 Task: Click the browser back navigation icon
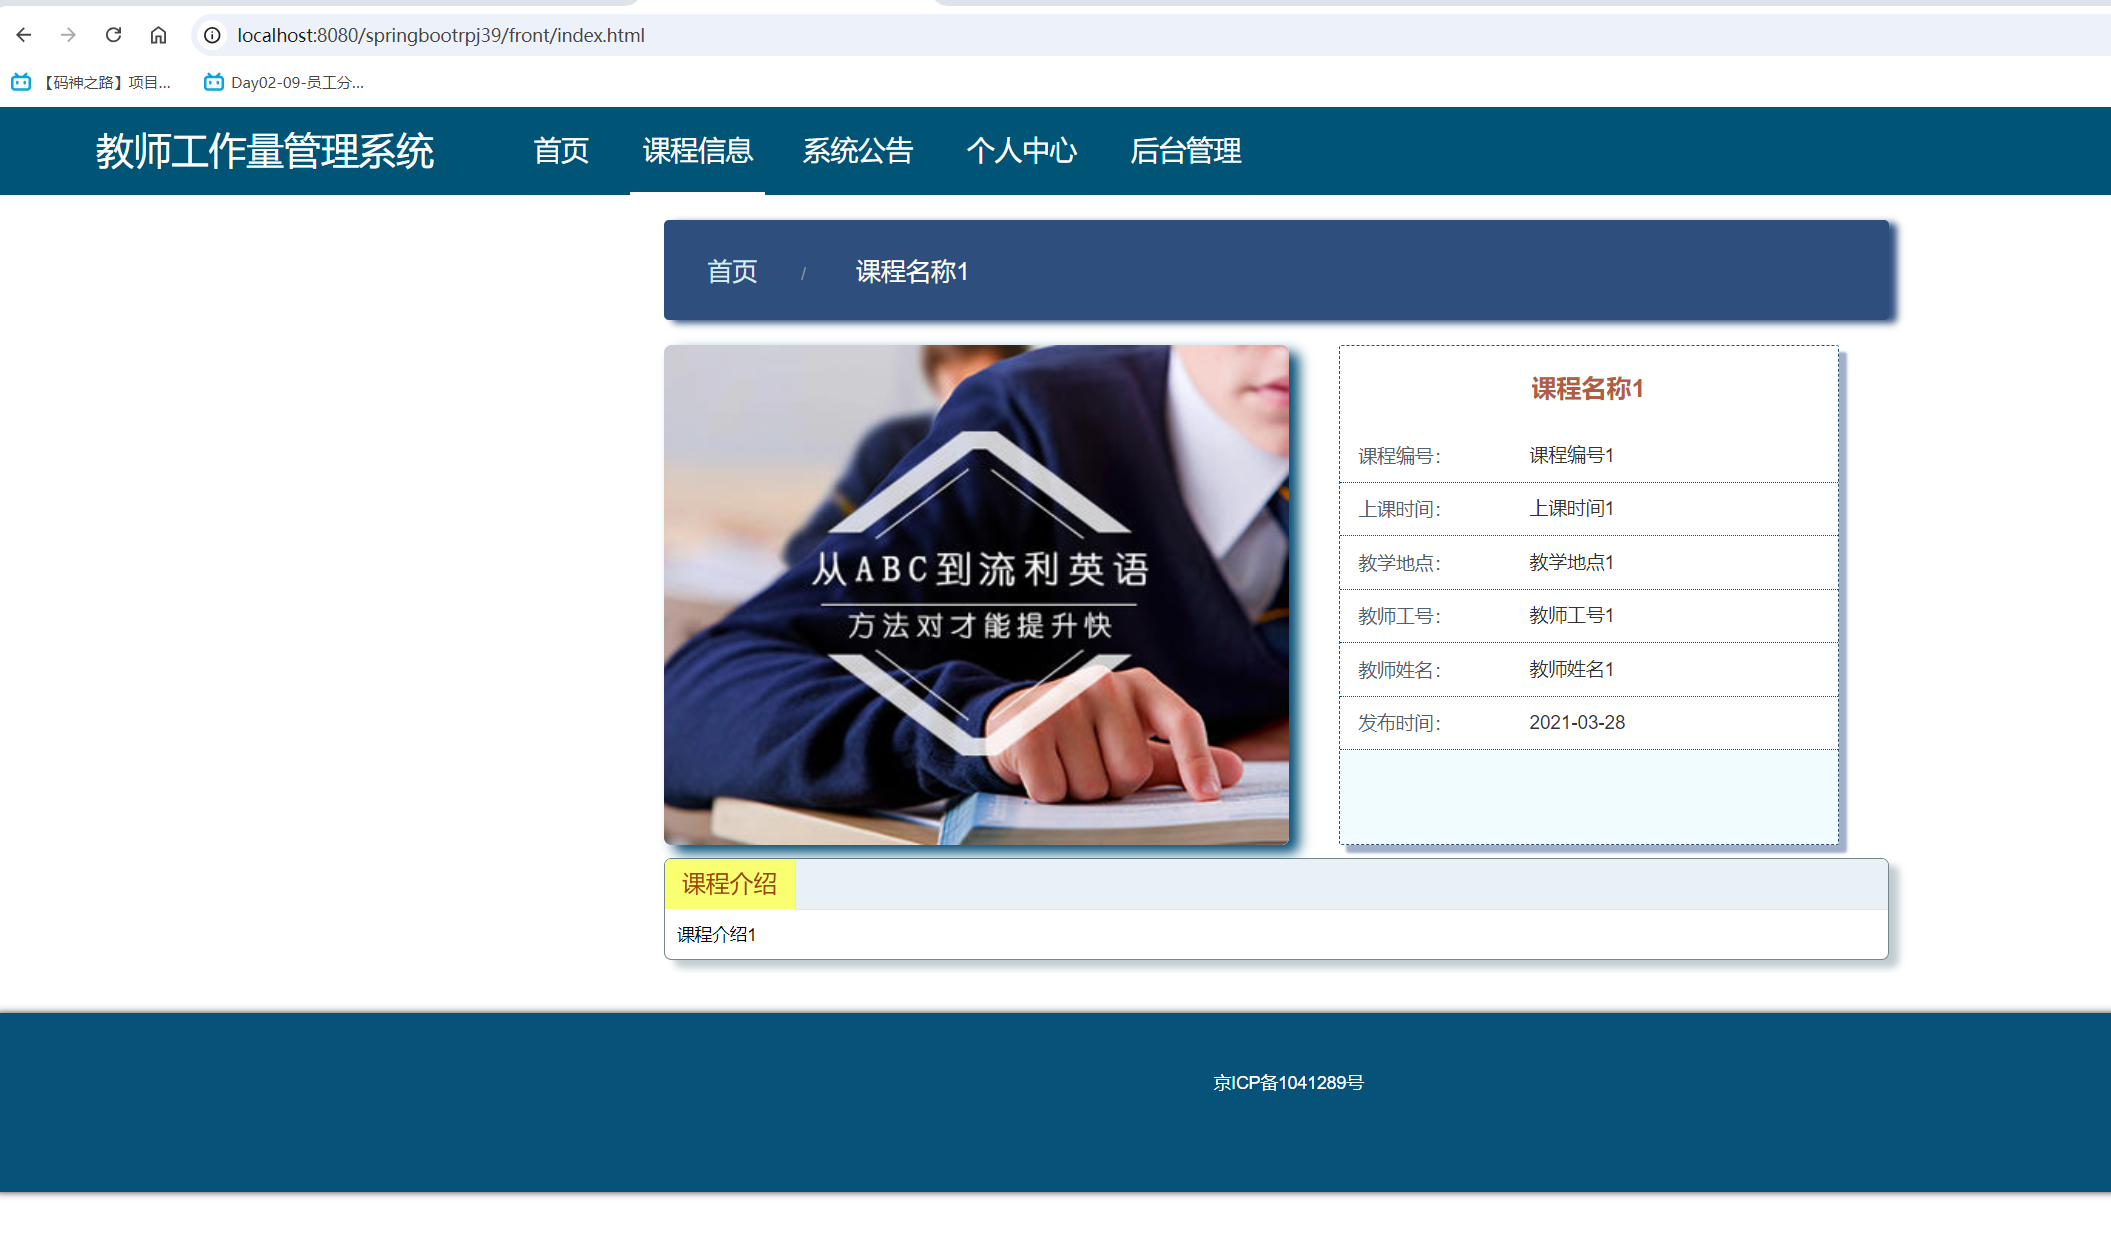coord(23,34)
